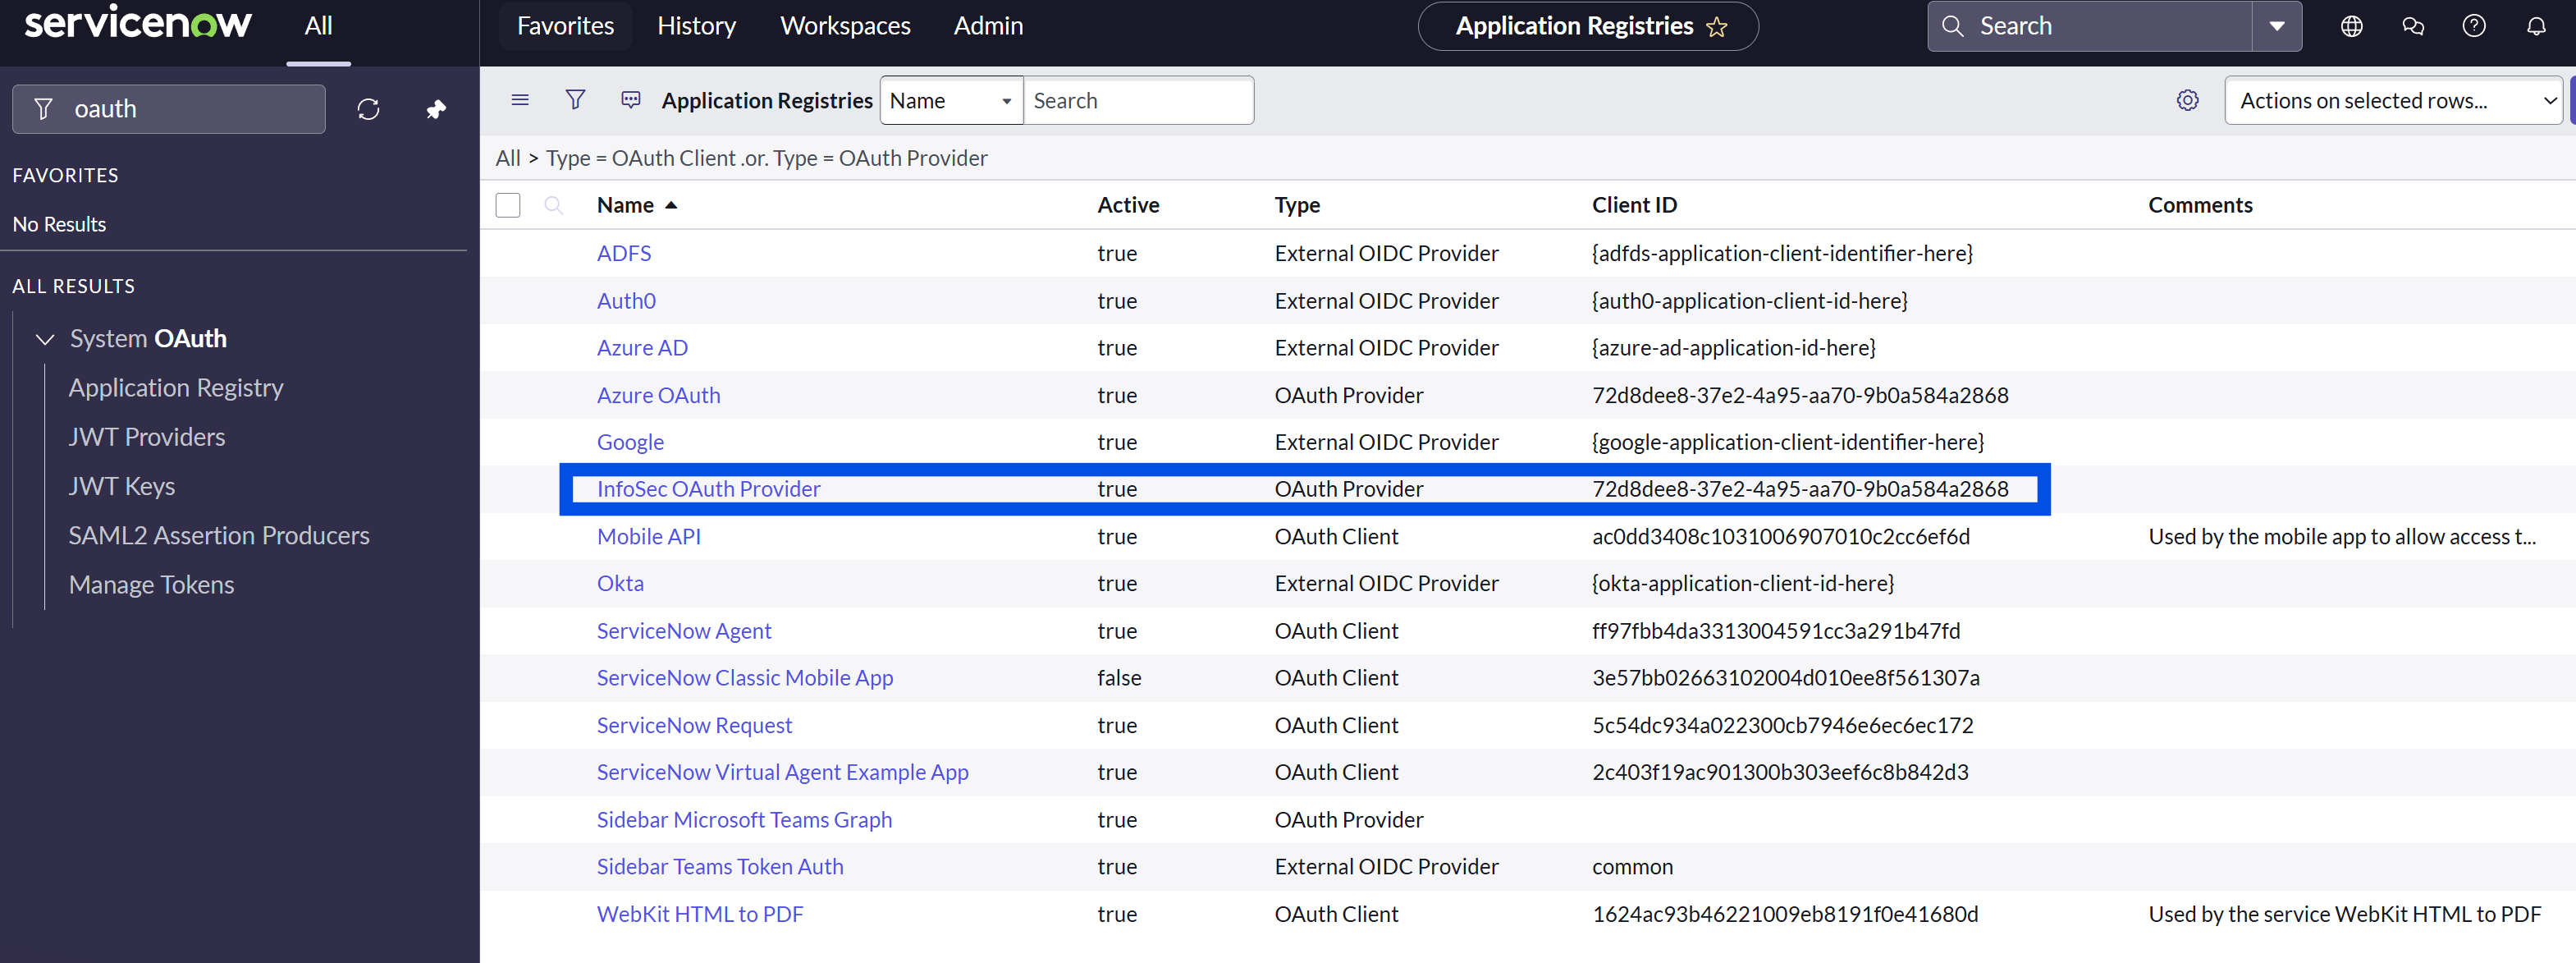Show notifications bell
Screen dimensions: 2576x963
point(2536,26)
